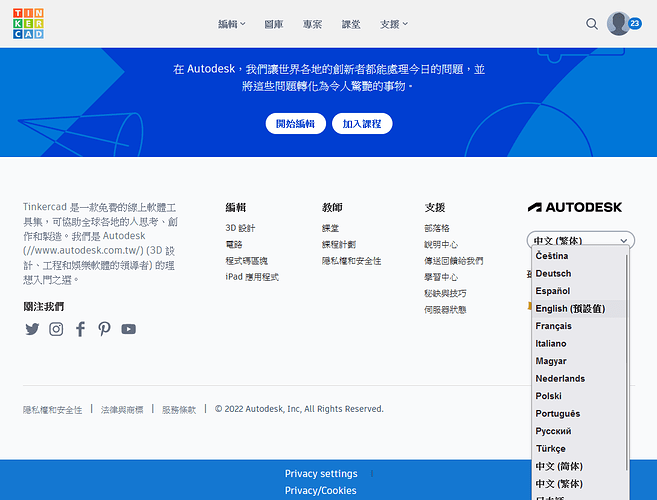The height and width of the screenshot is (500, 657).
Task: Open the Pinterest icon
Action: point(104,329)
